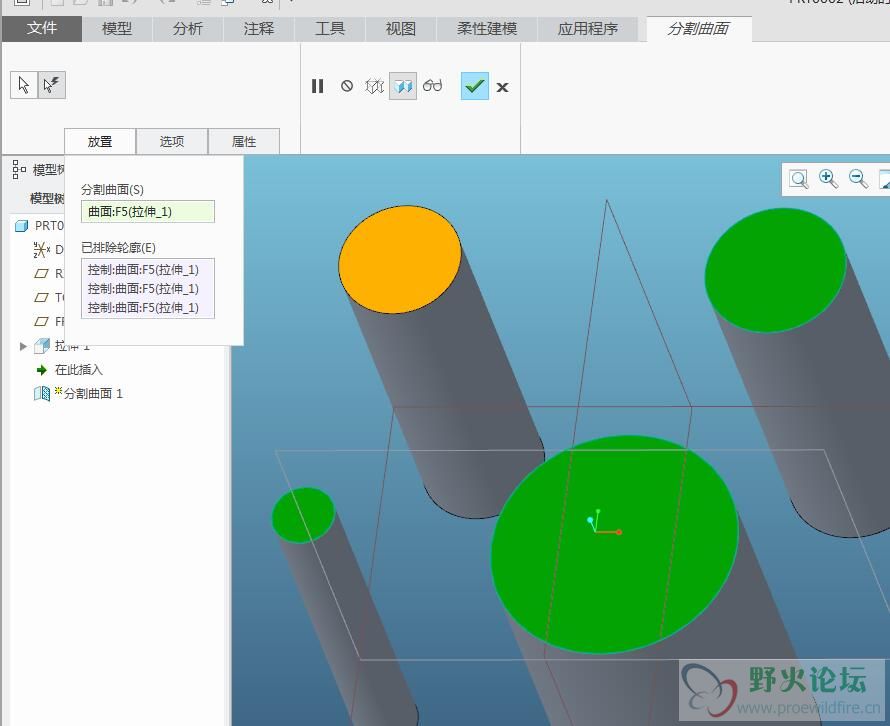Cancel the split surface with X icon

tap(503, 87)
